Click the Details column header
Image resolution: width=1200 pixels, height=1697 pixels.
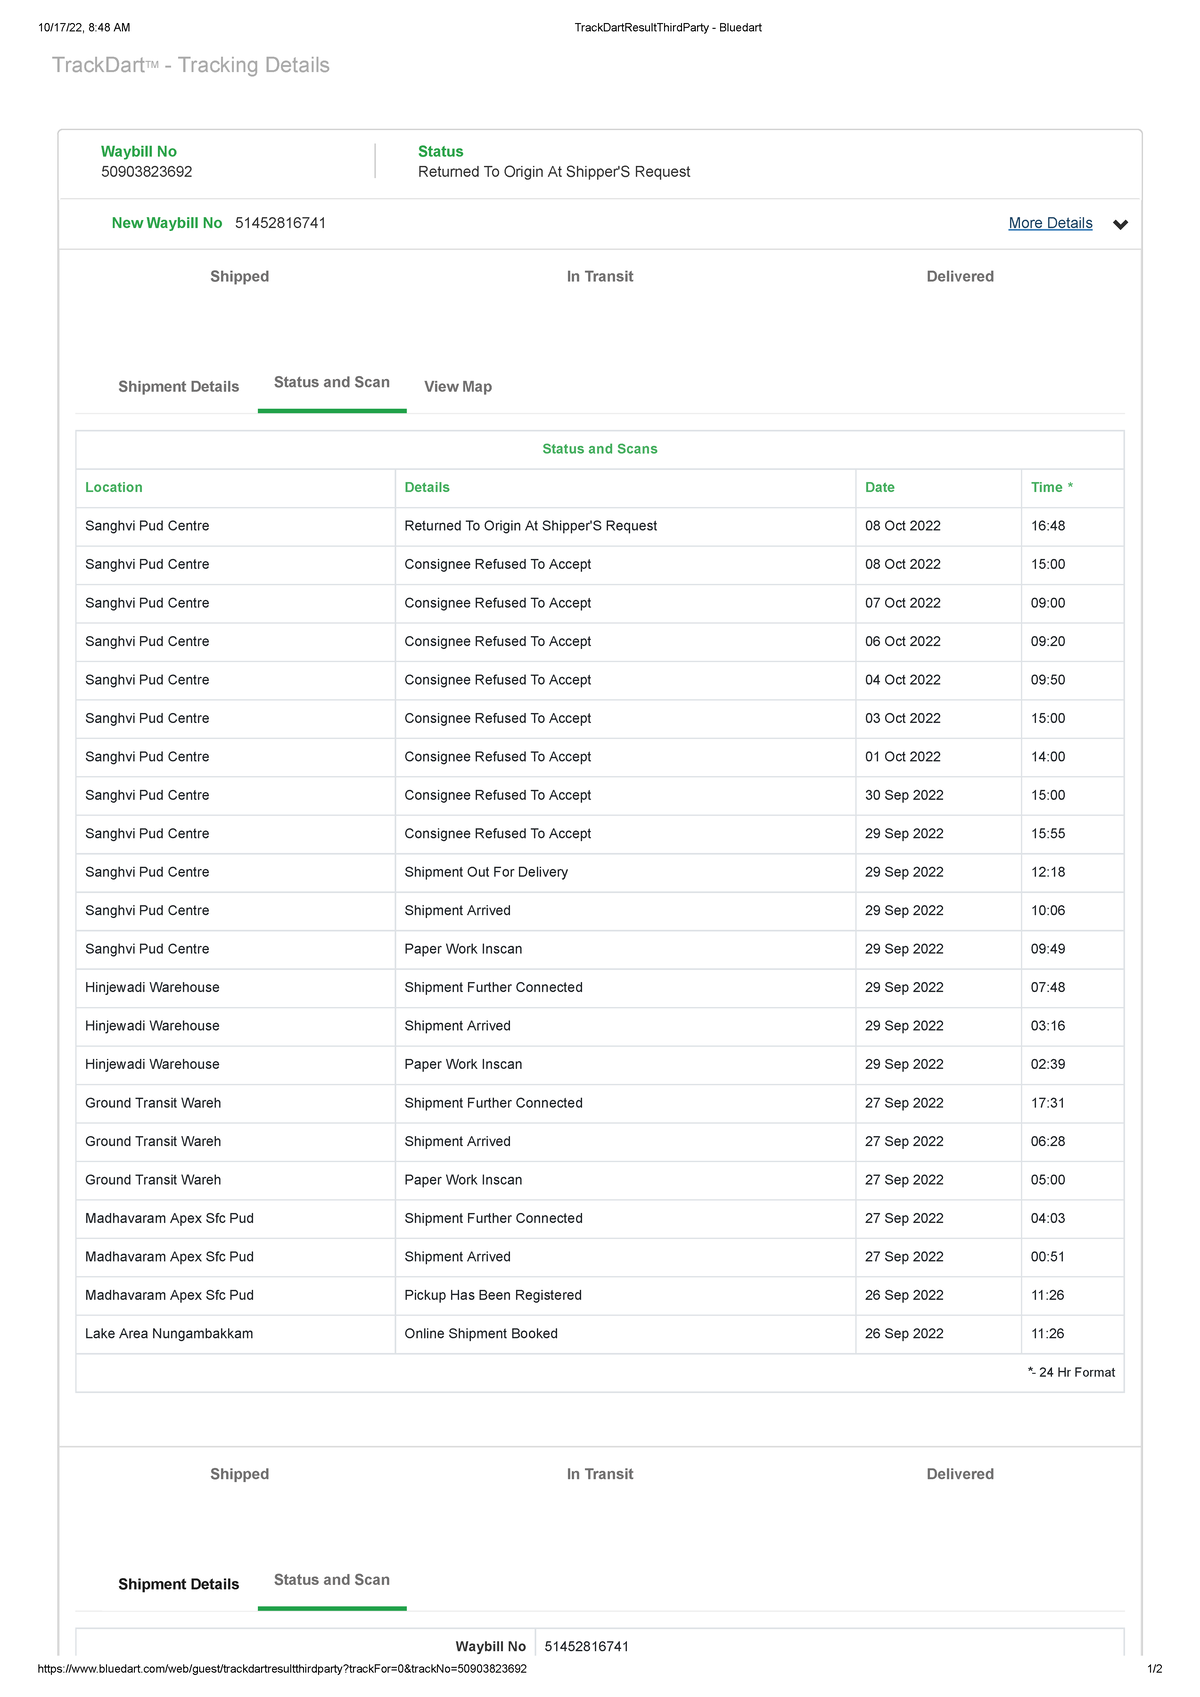(x=427, y=487)
